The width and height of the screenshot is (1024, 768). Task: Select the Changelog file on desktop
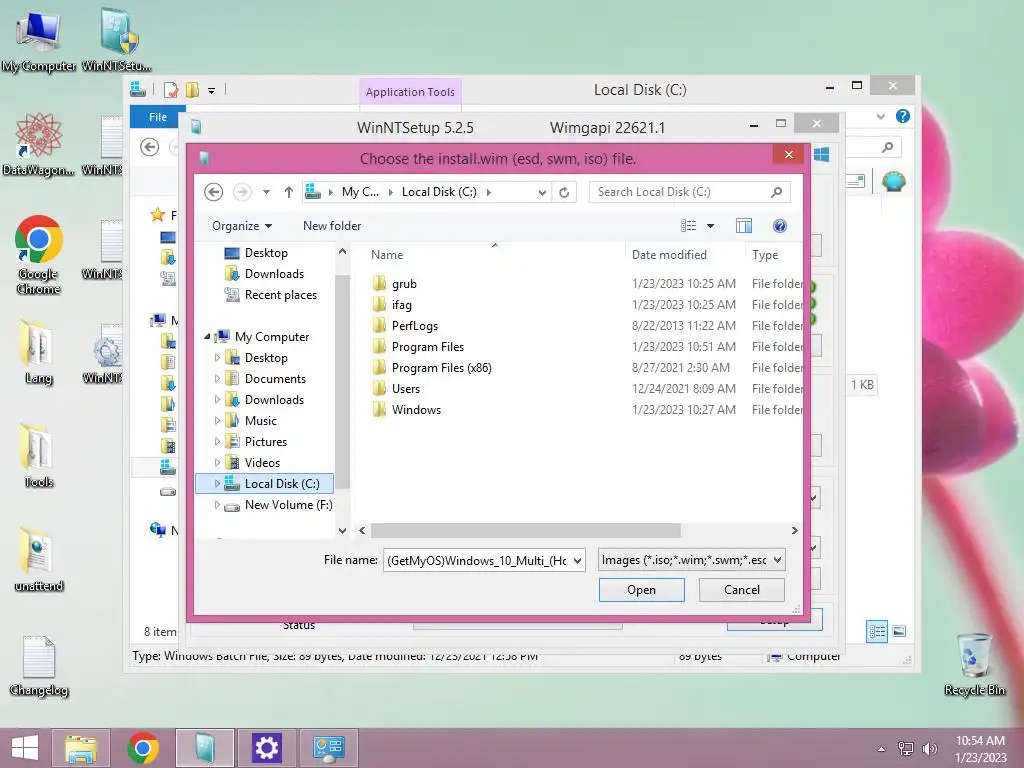[39, 665]
